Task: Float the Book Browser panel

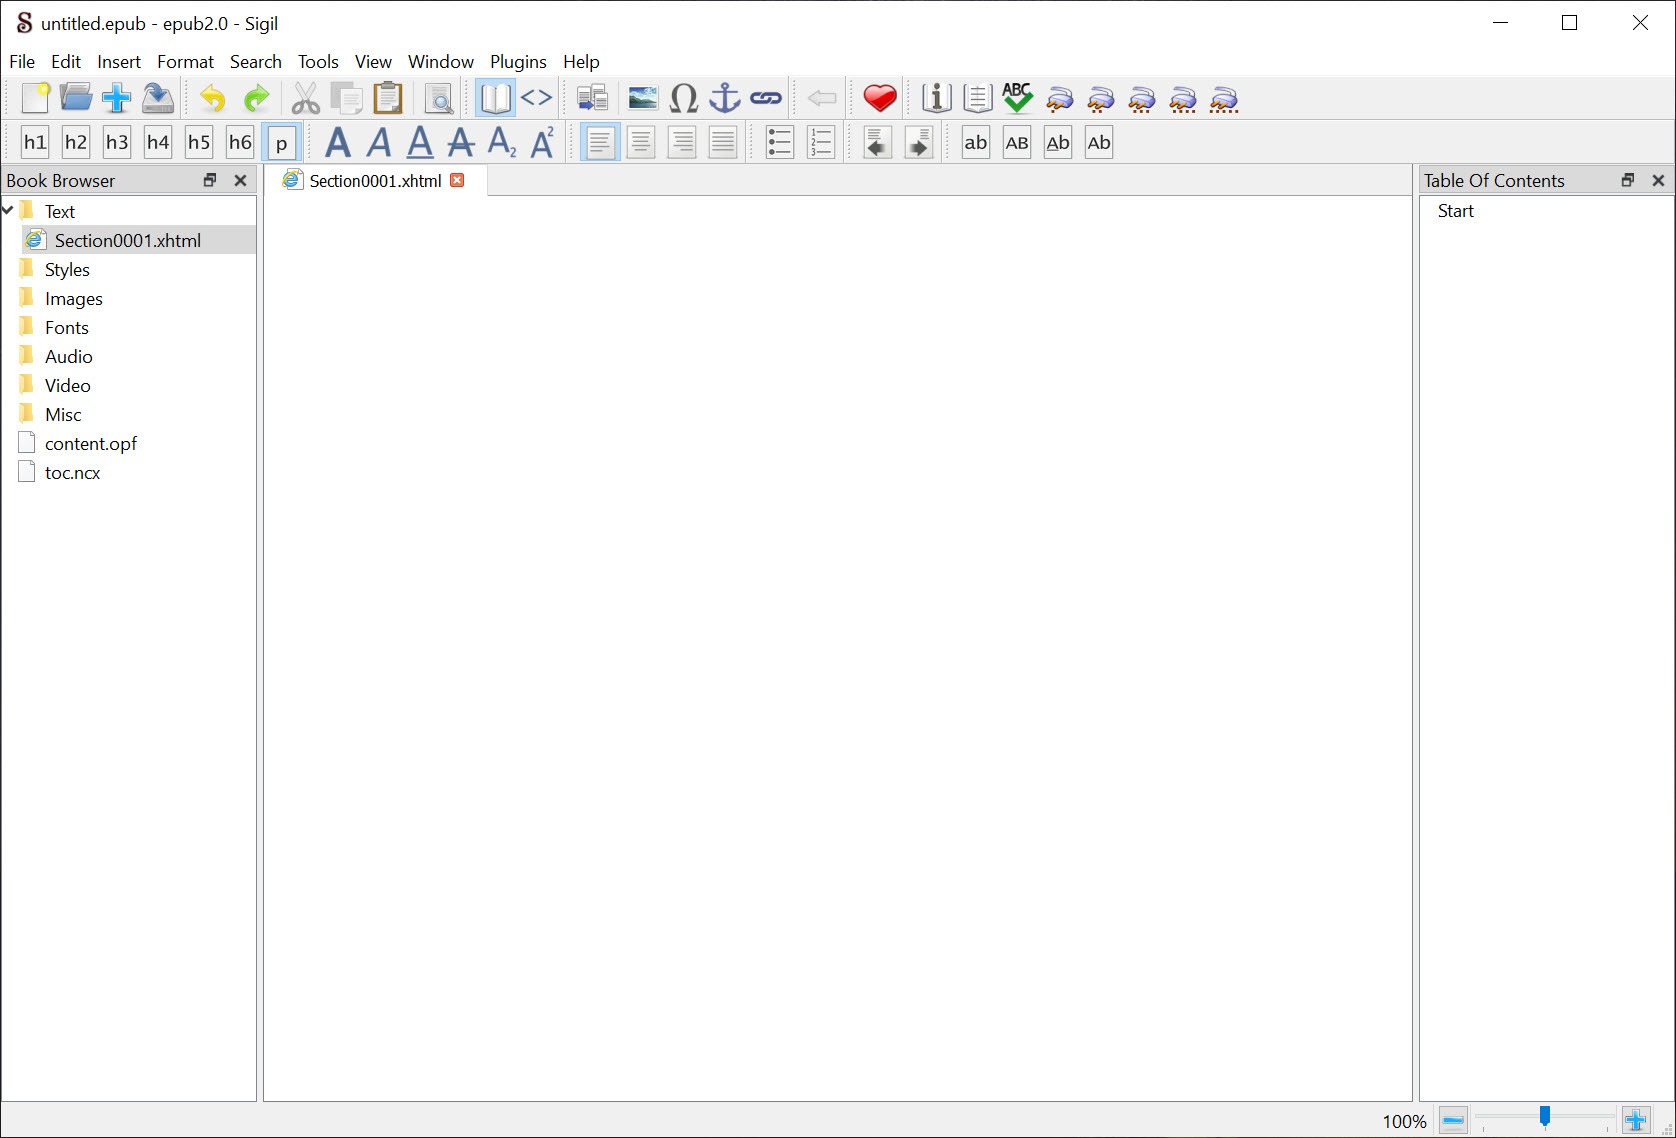Action: tap(210, 180)
